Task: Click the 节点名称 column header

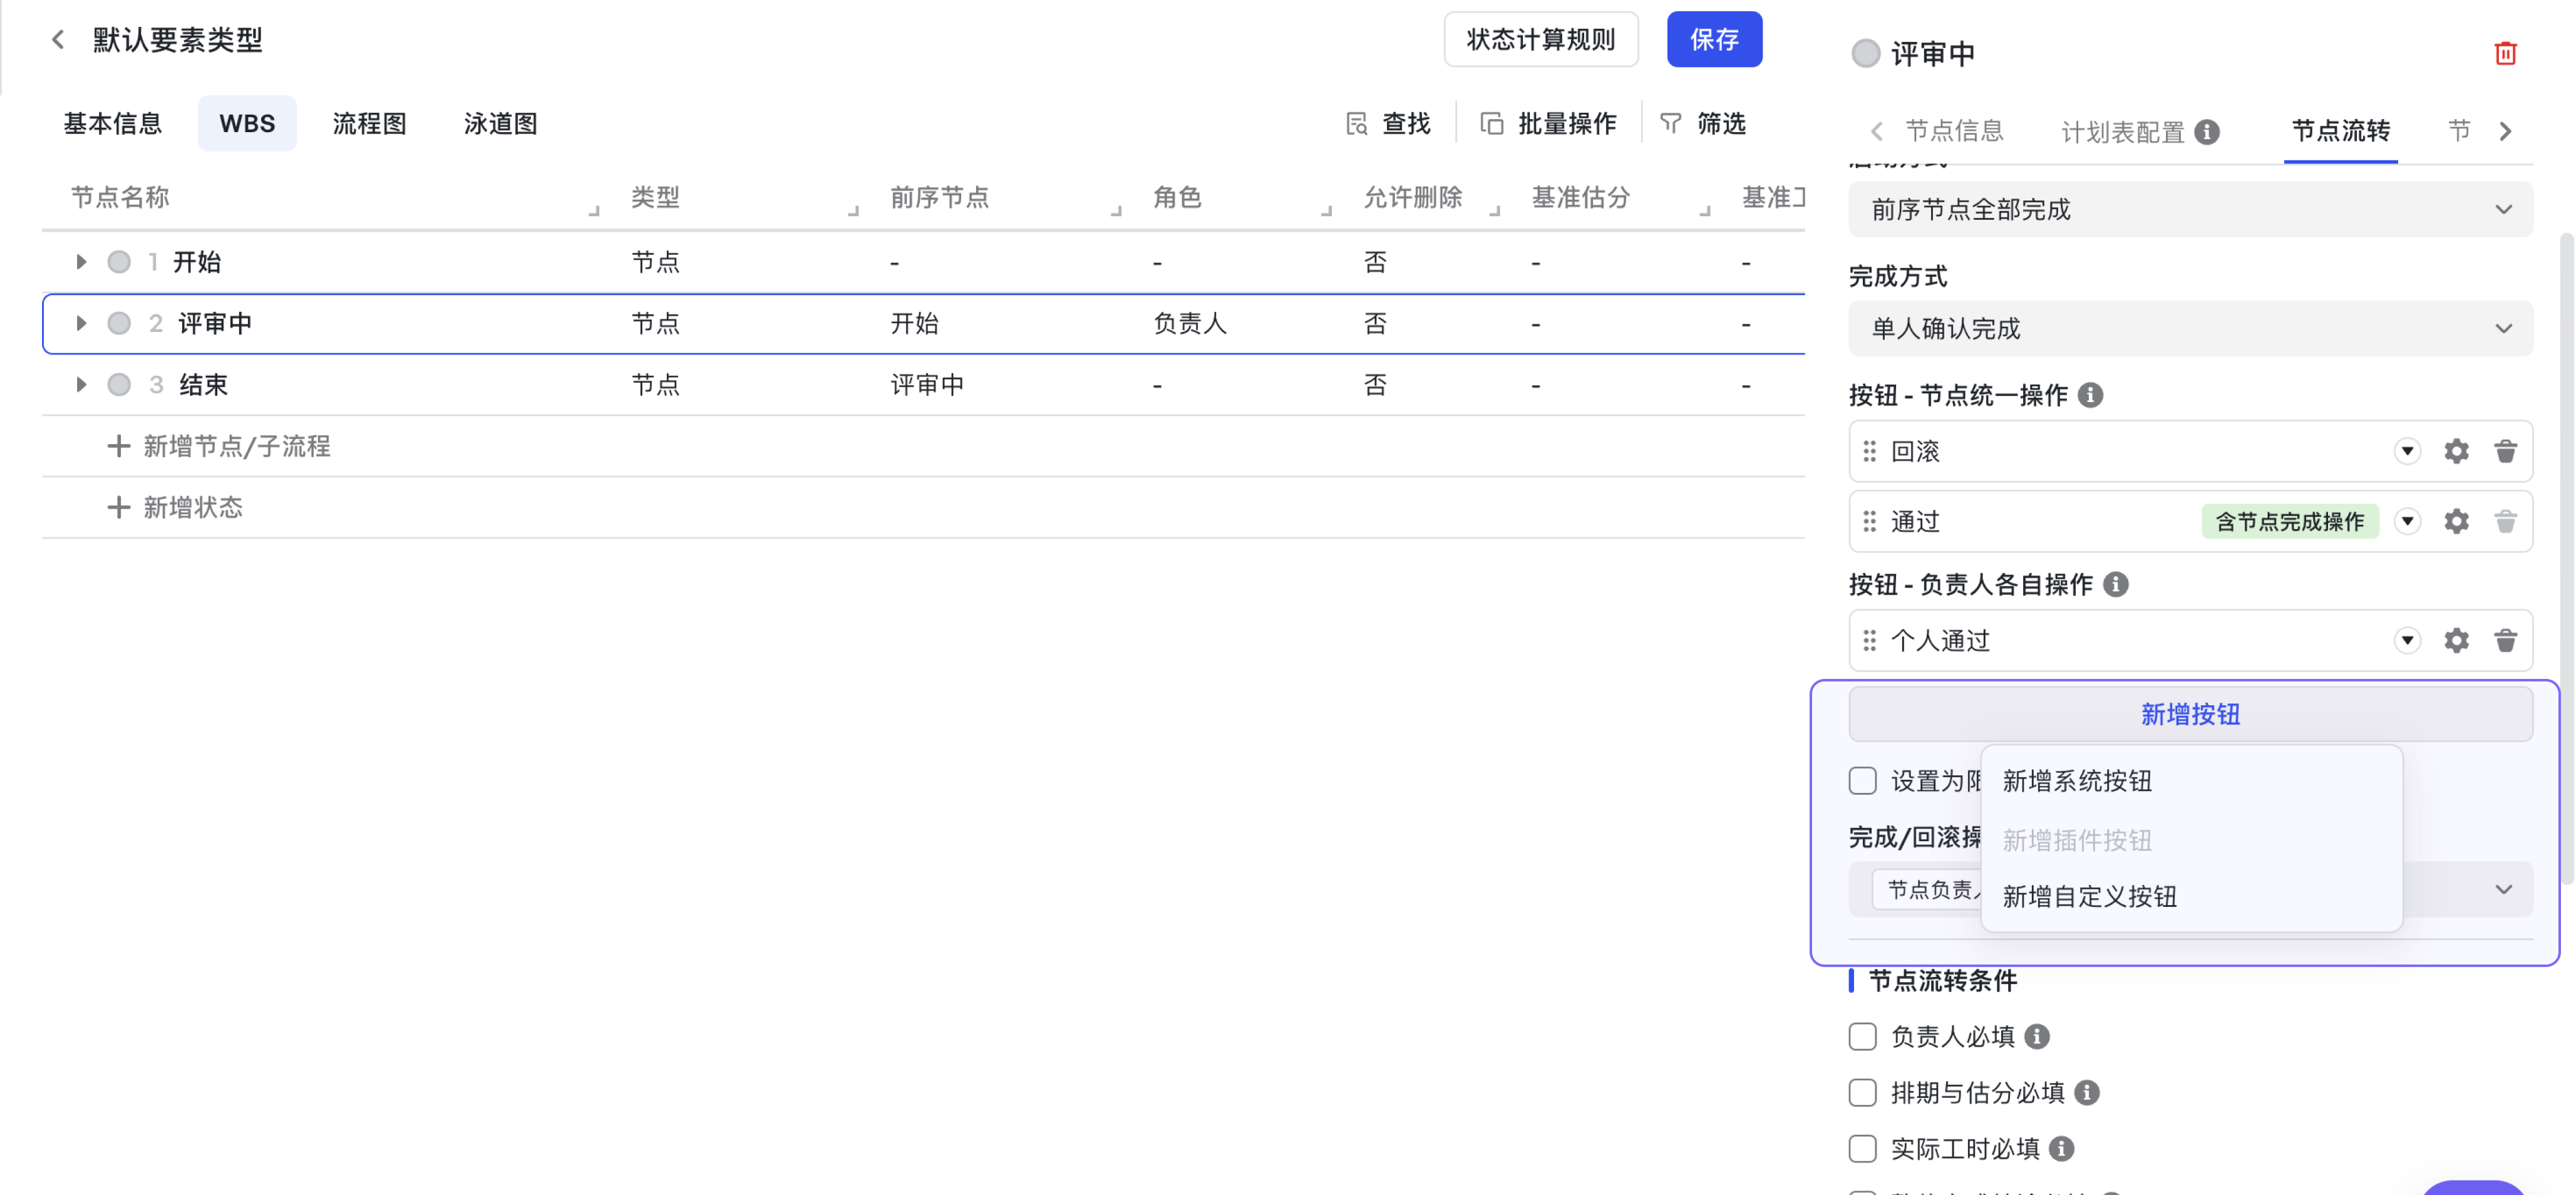Action: (120, 197)
